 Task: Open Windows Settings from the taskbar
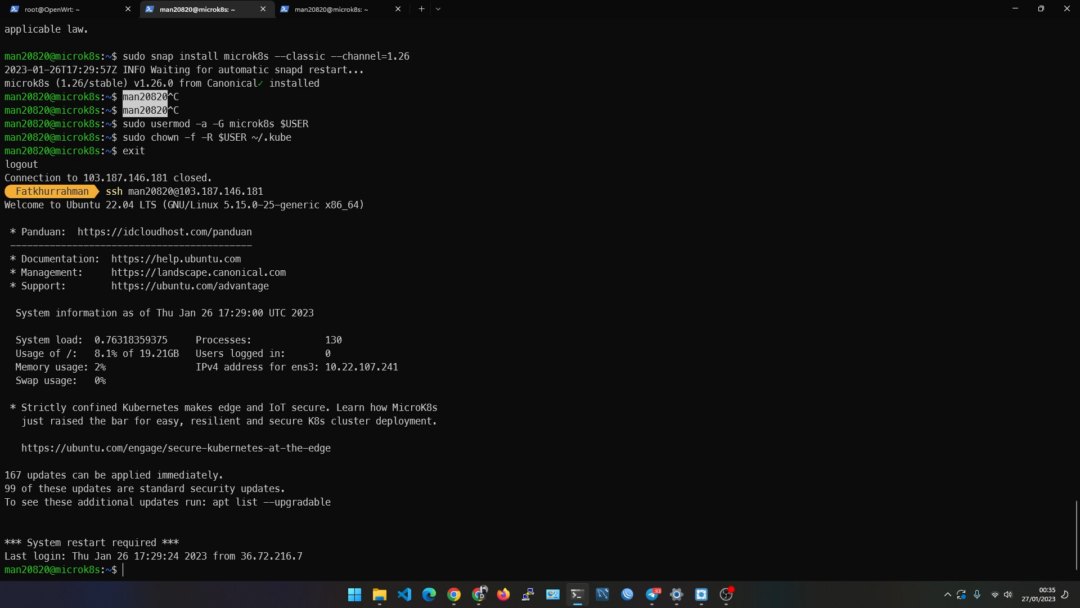click(677, 594)
